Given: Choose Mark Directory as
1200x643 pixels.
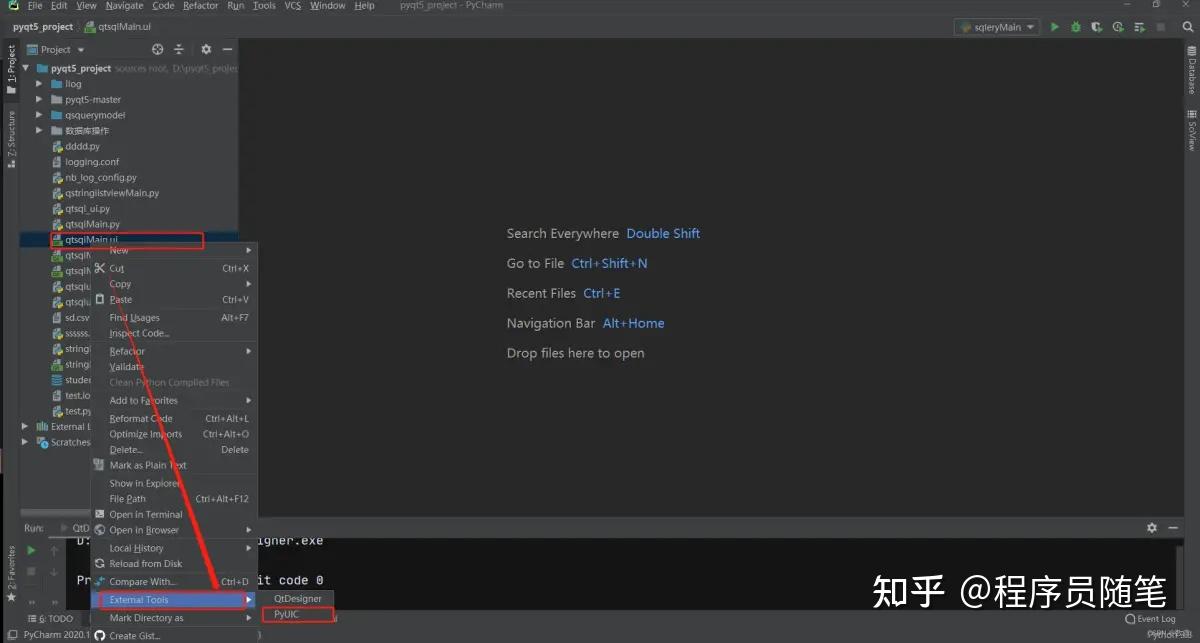Looking at the screenshot, I should [x=174, y=618].
